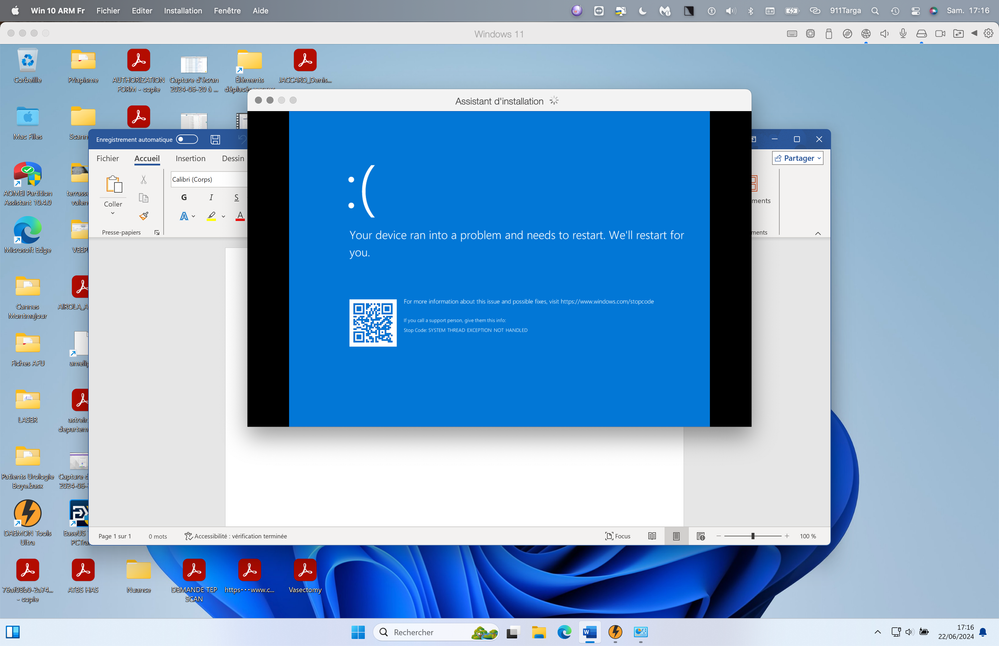Click the microphone icon in Parallels toolbar
The height and width of the screenshot is (646, 999).
(x=903, y=34)
